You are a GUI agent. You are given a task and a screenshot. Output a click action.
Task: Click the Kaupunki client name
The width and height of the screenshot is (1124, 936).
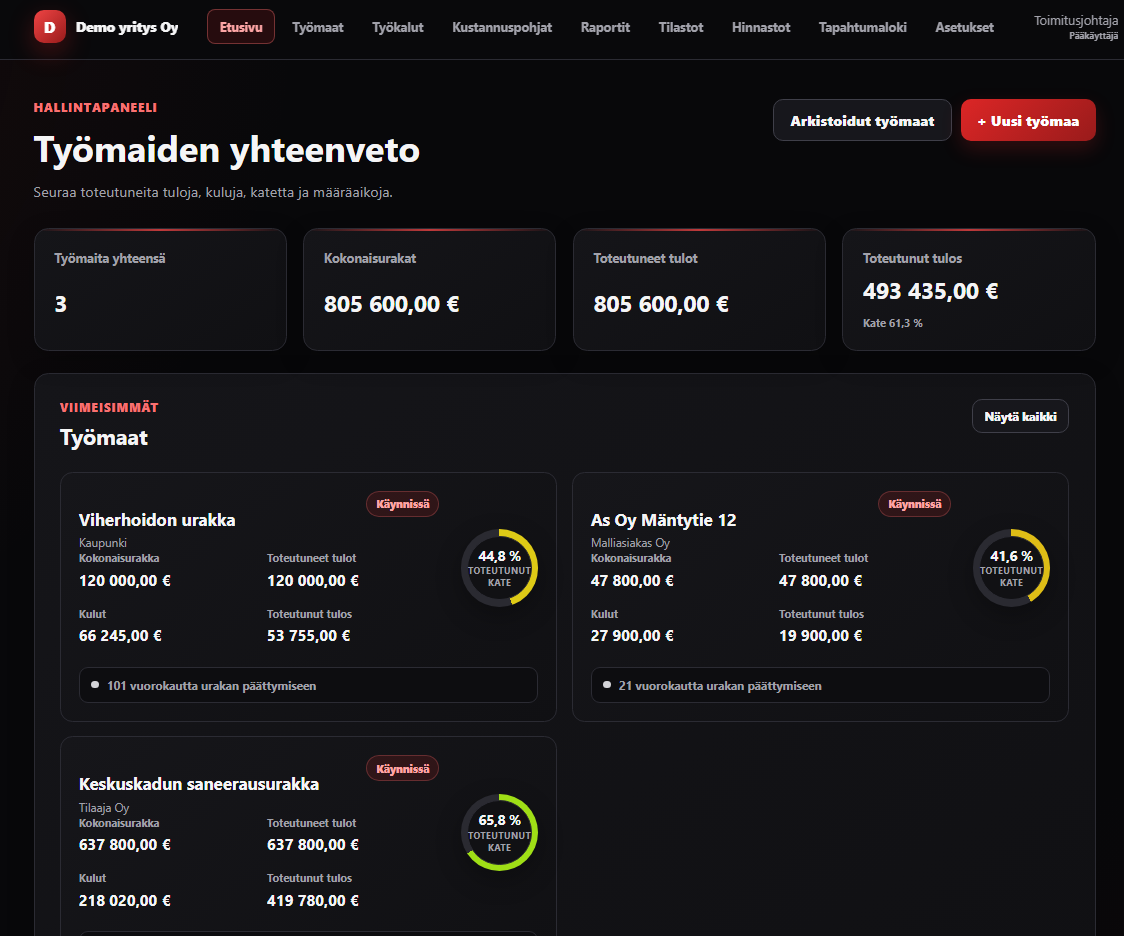pyautogui.click(x=103, y=543)
